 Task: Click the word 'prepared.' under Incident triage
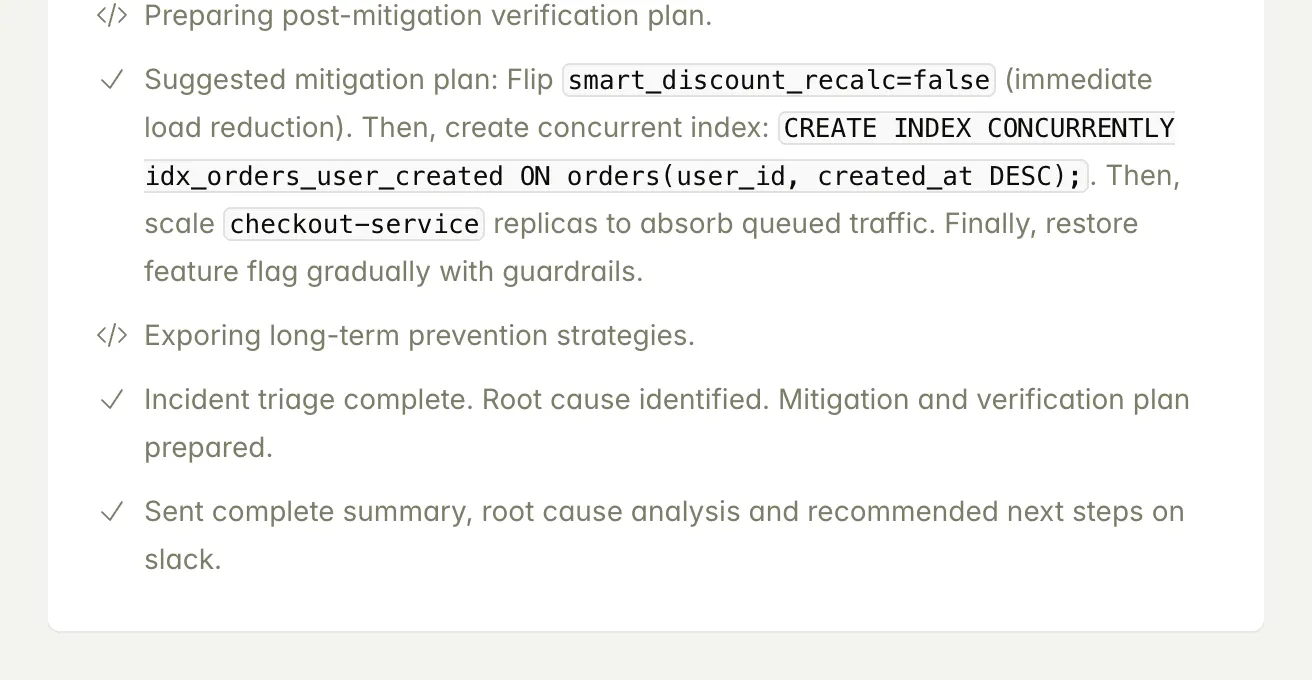(x=208, y=448)
